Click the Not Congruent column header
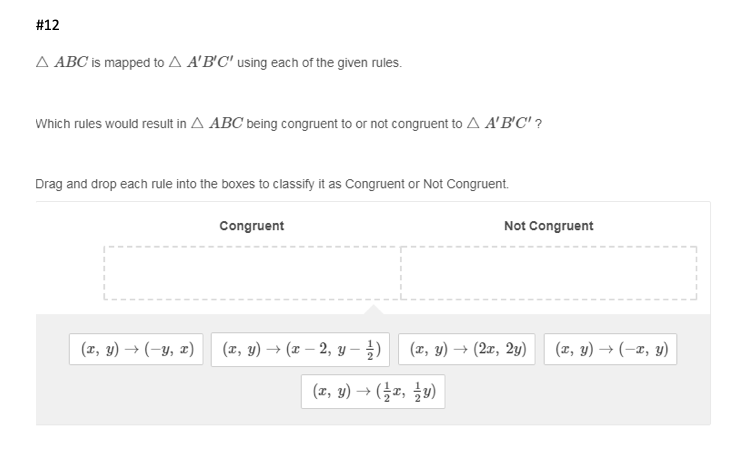Viewport: 756px width, 454px height. (x=548, y=226)
